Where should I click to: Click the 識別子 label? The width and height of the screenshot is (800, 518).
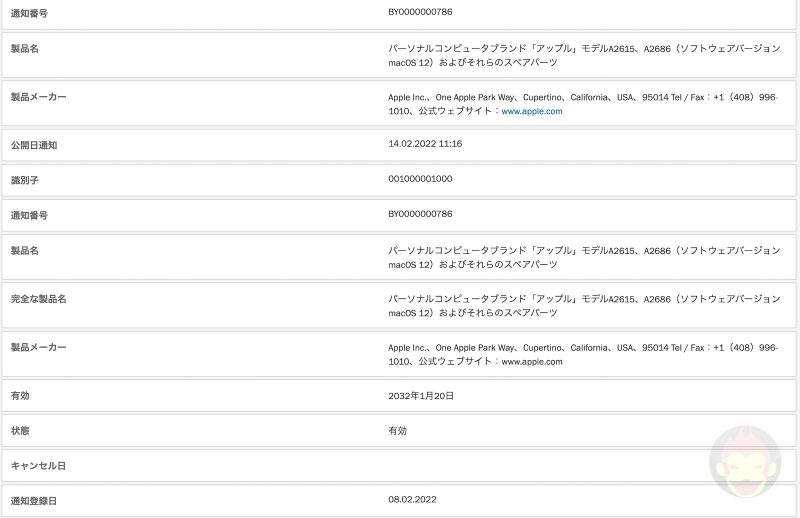point(24,180)
